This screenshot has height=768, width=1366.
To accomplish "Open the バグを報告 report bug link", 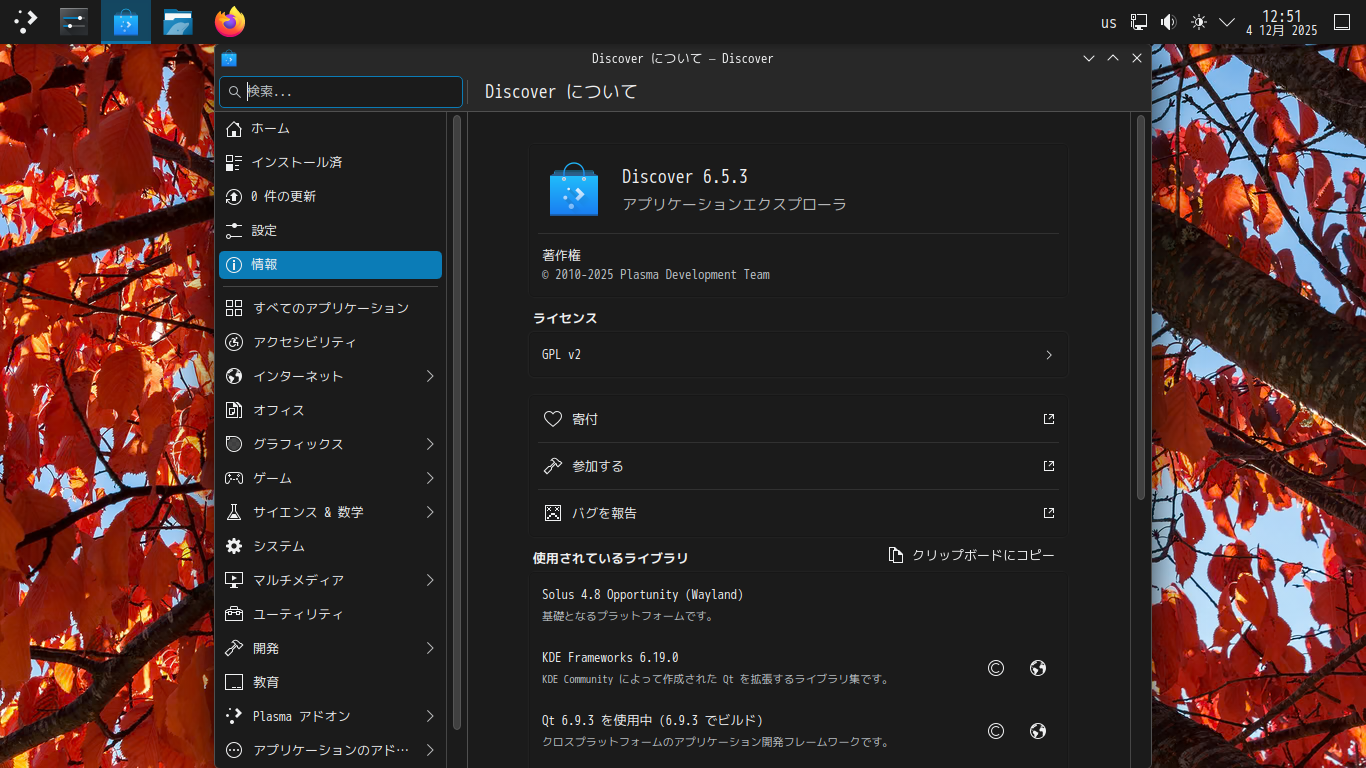I will coord(798,513).
